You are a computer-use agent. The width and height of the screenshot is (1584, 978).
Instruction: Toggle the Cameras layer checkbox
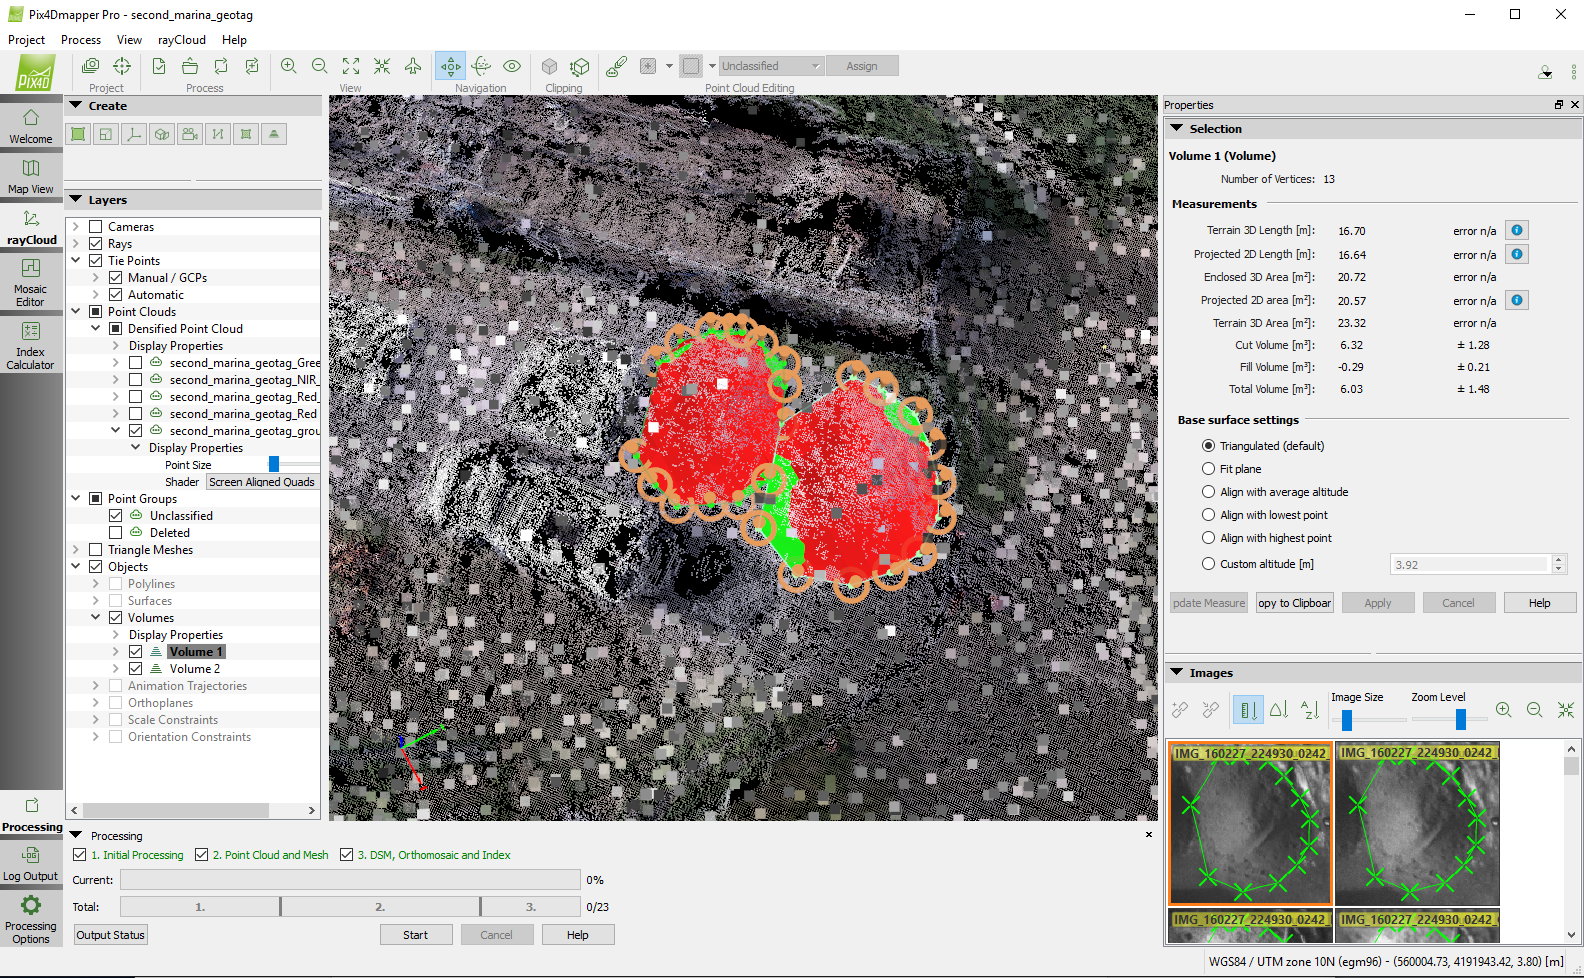click(x=96, y=227)
